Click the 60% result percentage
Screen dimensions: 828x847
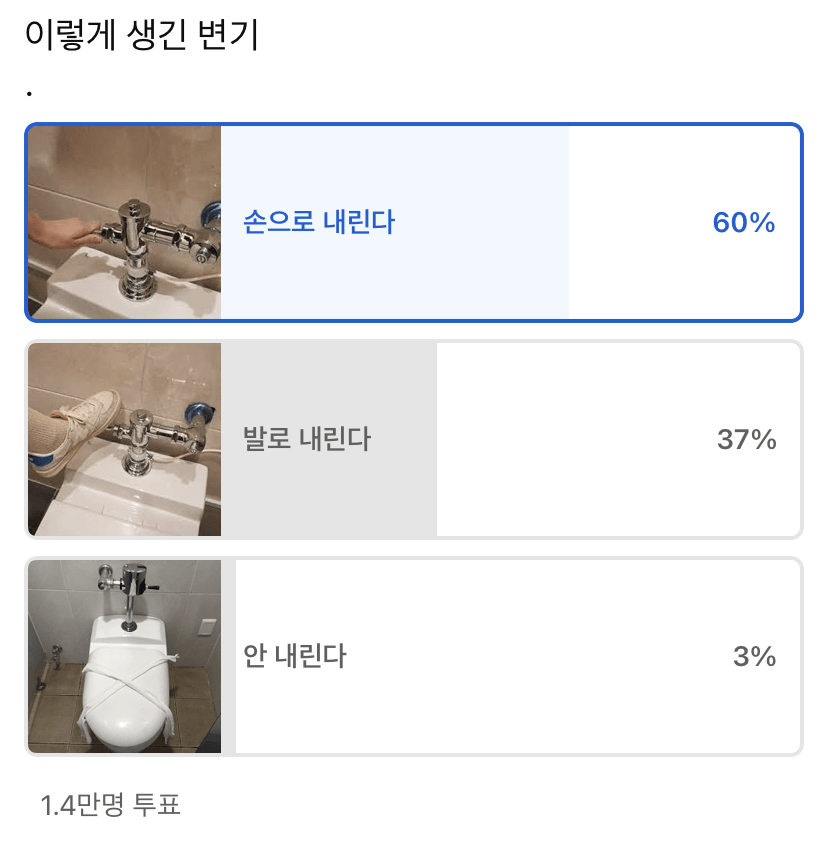(x=743, y=223)
